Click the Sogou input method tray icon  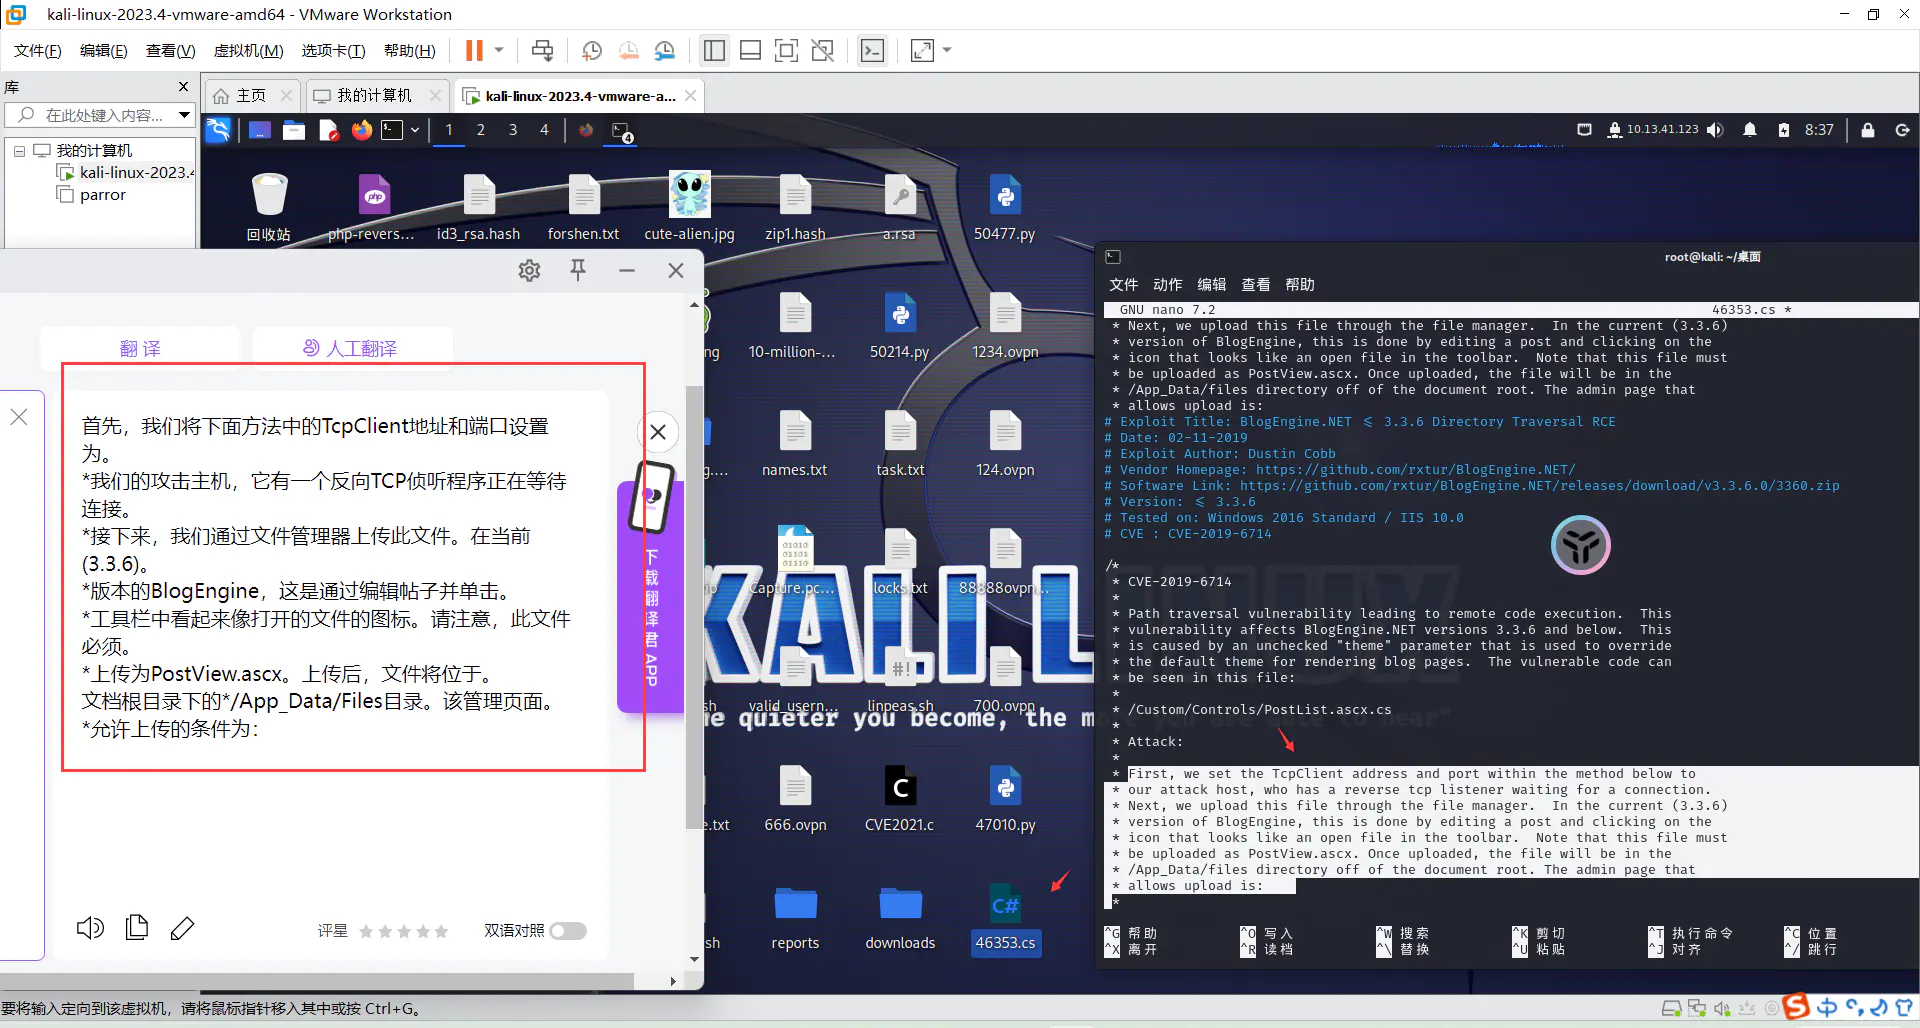[x=1797, y=1007]
